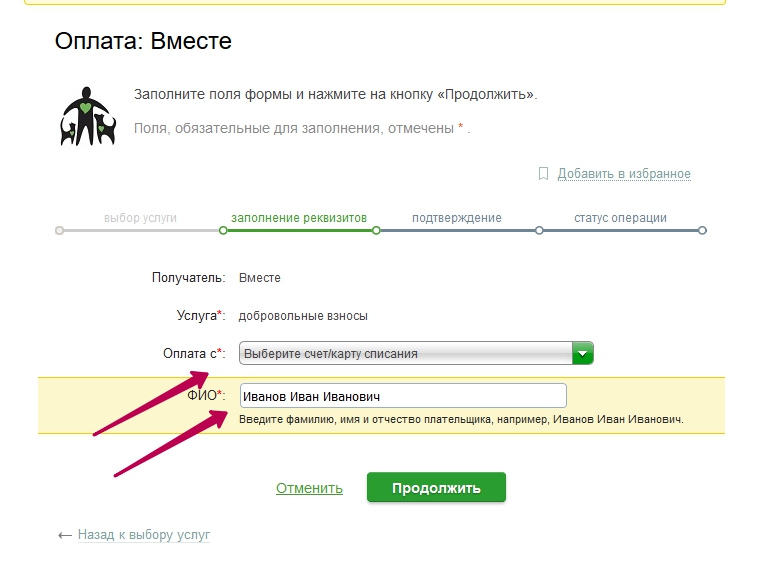The width and height of the screenshot is (759, 584).
Task: Click the left arrow icon before Назад
Action: pos(65,535)
